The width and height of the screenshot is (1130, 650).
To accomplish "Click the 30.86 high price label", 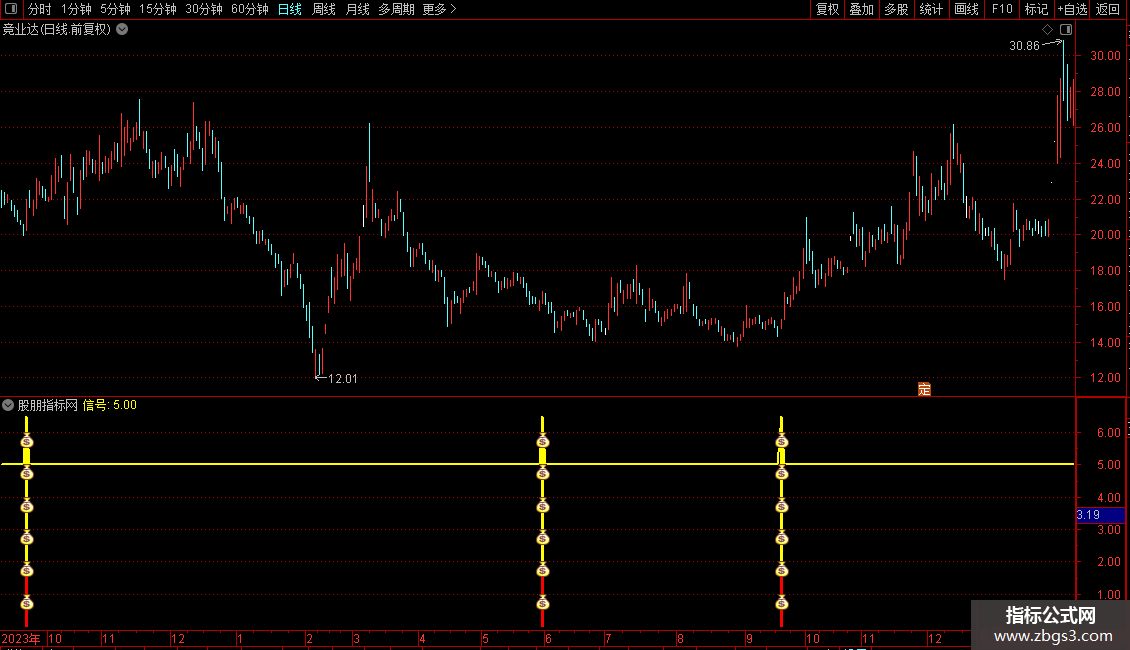I will (1024, 46).
